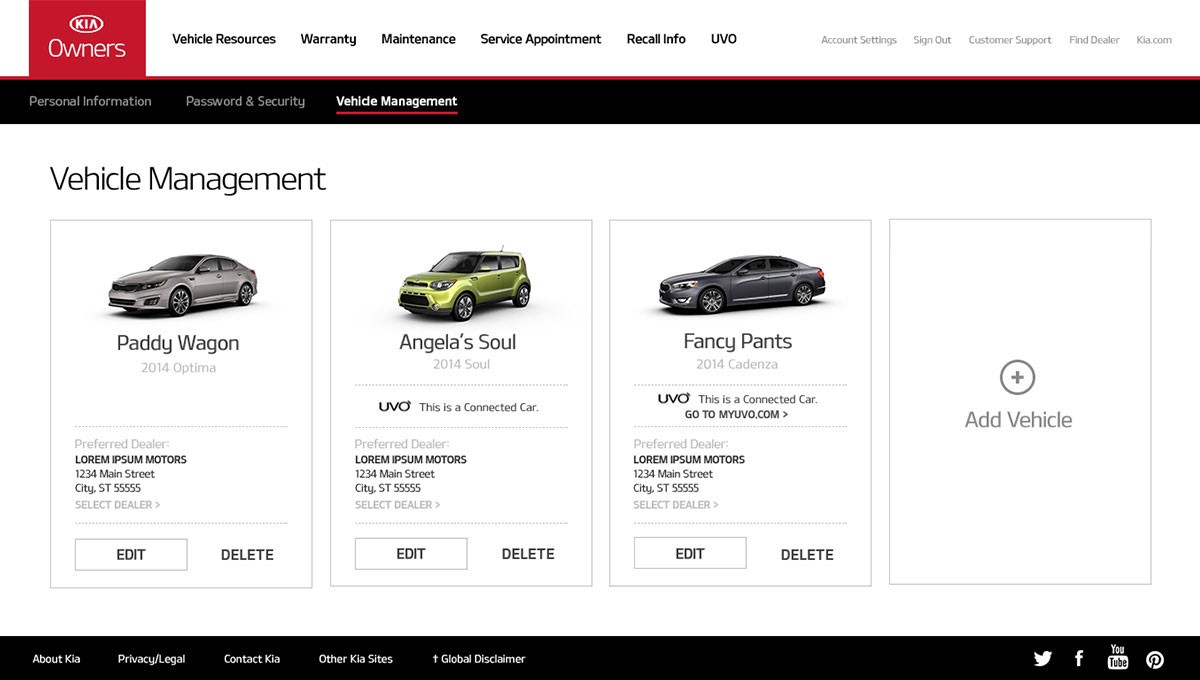Viewport: 1200px width, 680px height.
Task: Open Account Settings link
Action: (859, 40)
